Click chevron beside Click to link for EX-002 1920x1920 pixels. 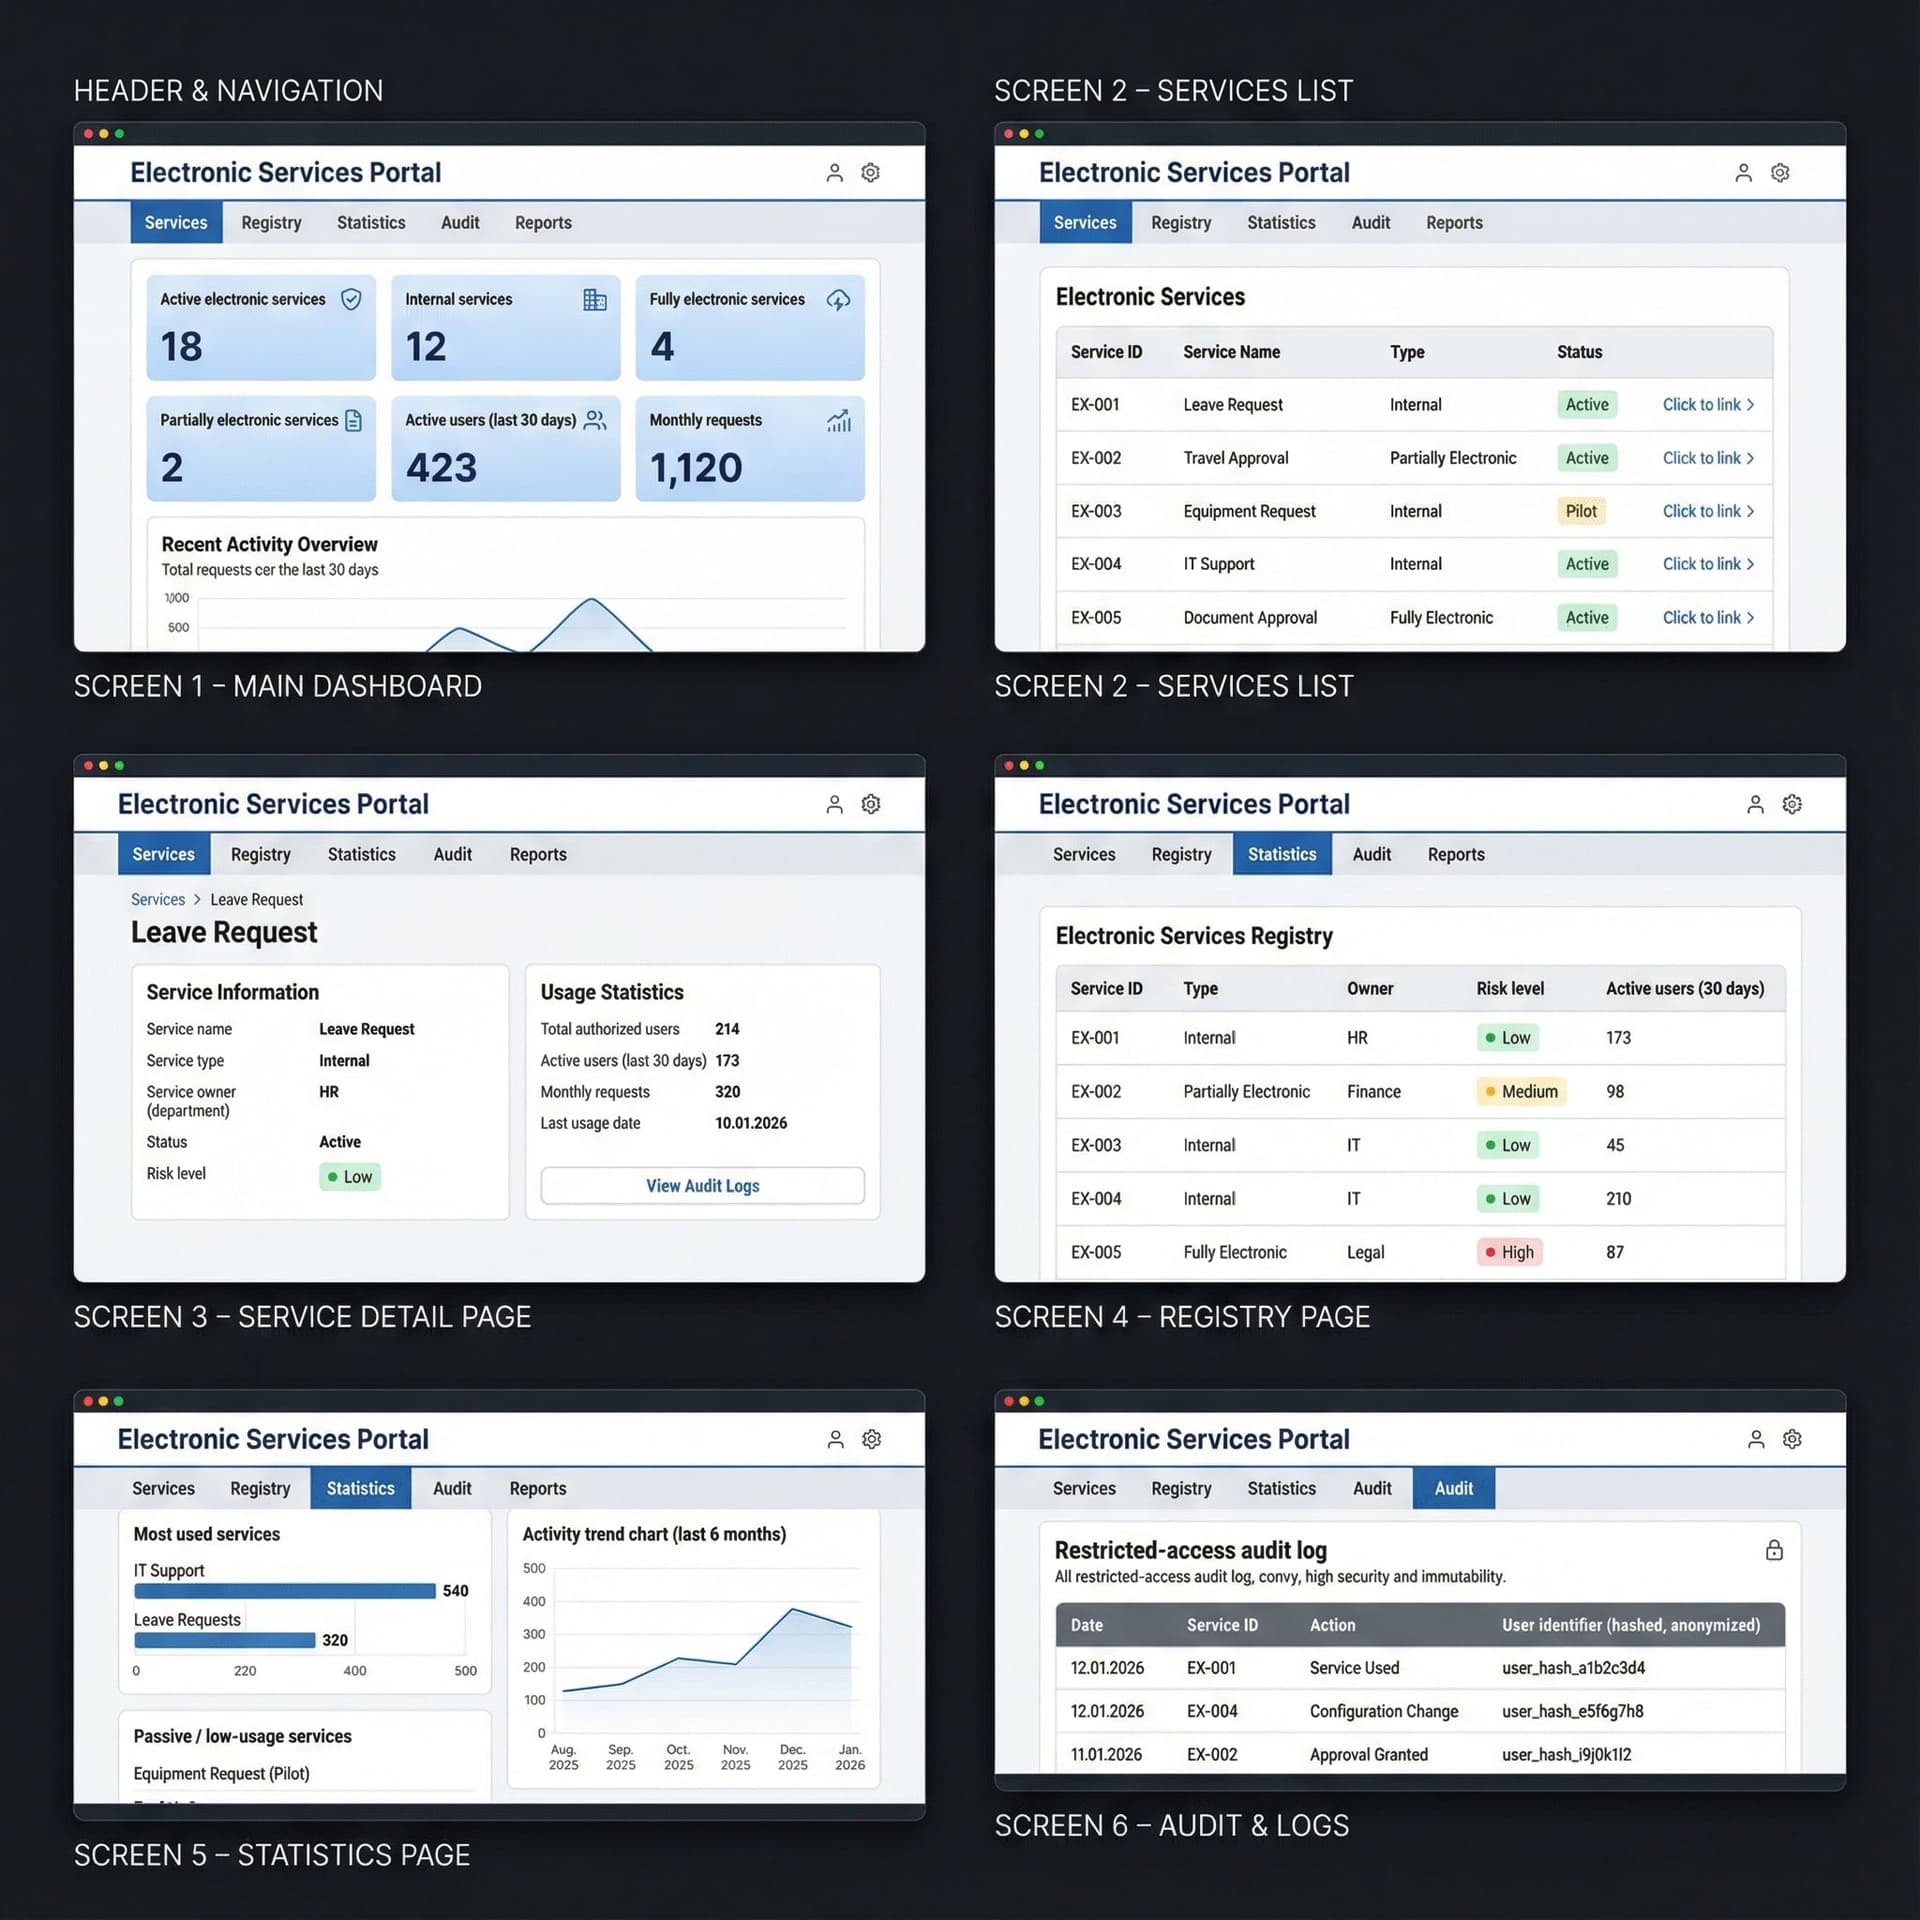1750,458
